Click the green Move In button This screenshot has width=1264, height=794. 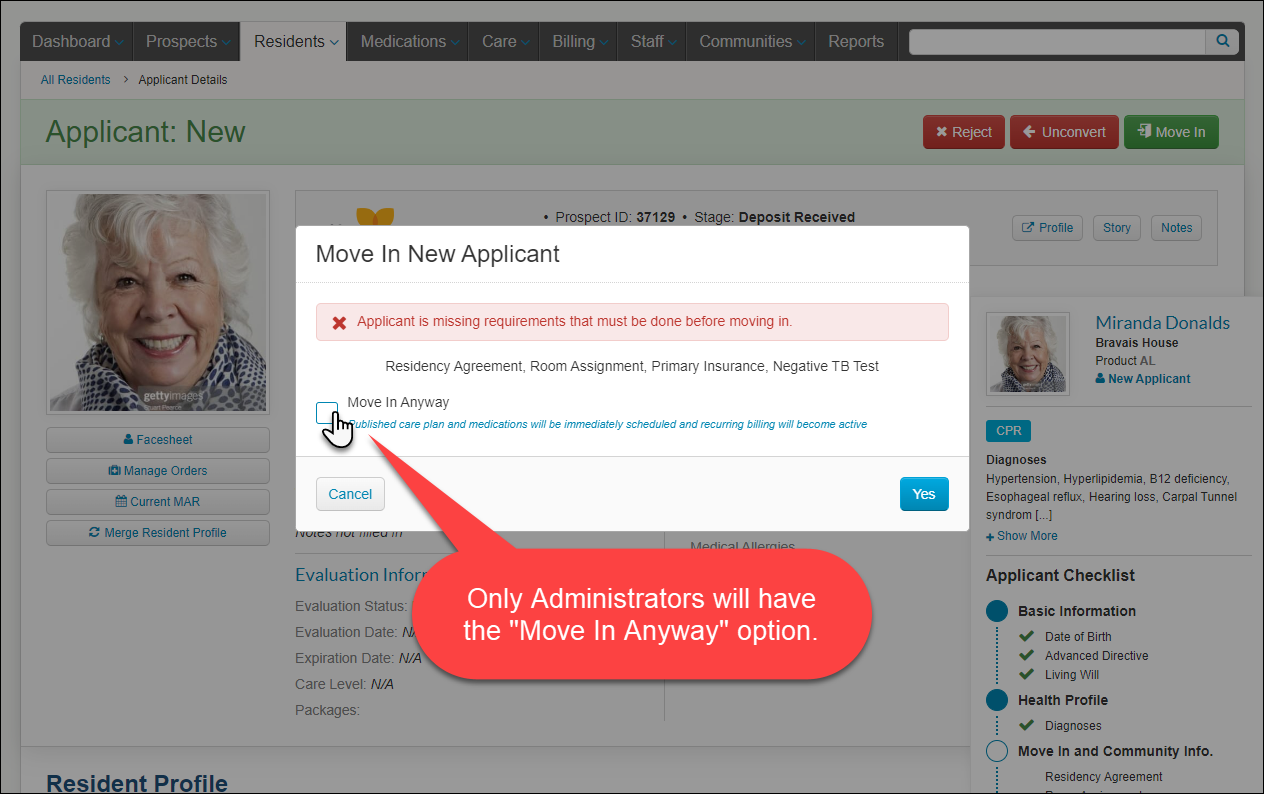coord(1171,132)
